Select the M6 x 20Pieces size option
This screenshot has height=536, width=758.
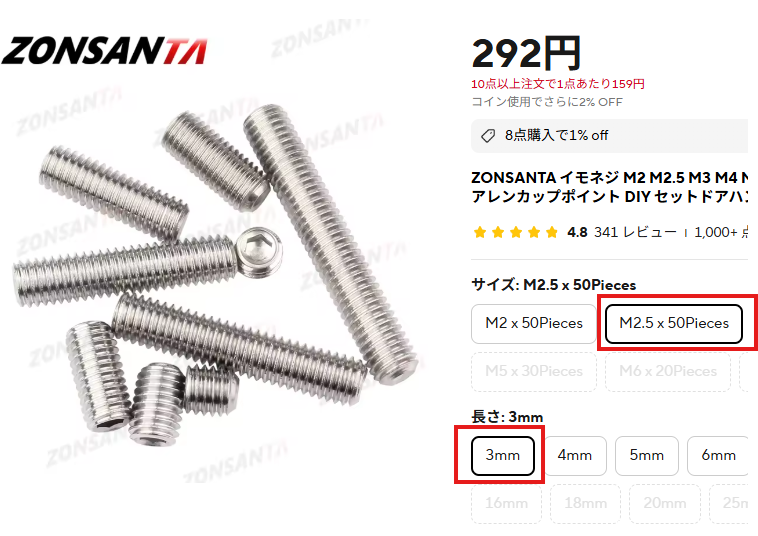[668, 371]
